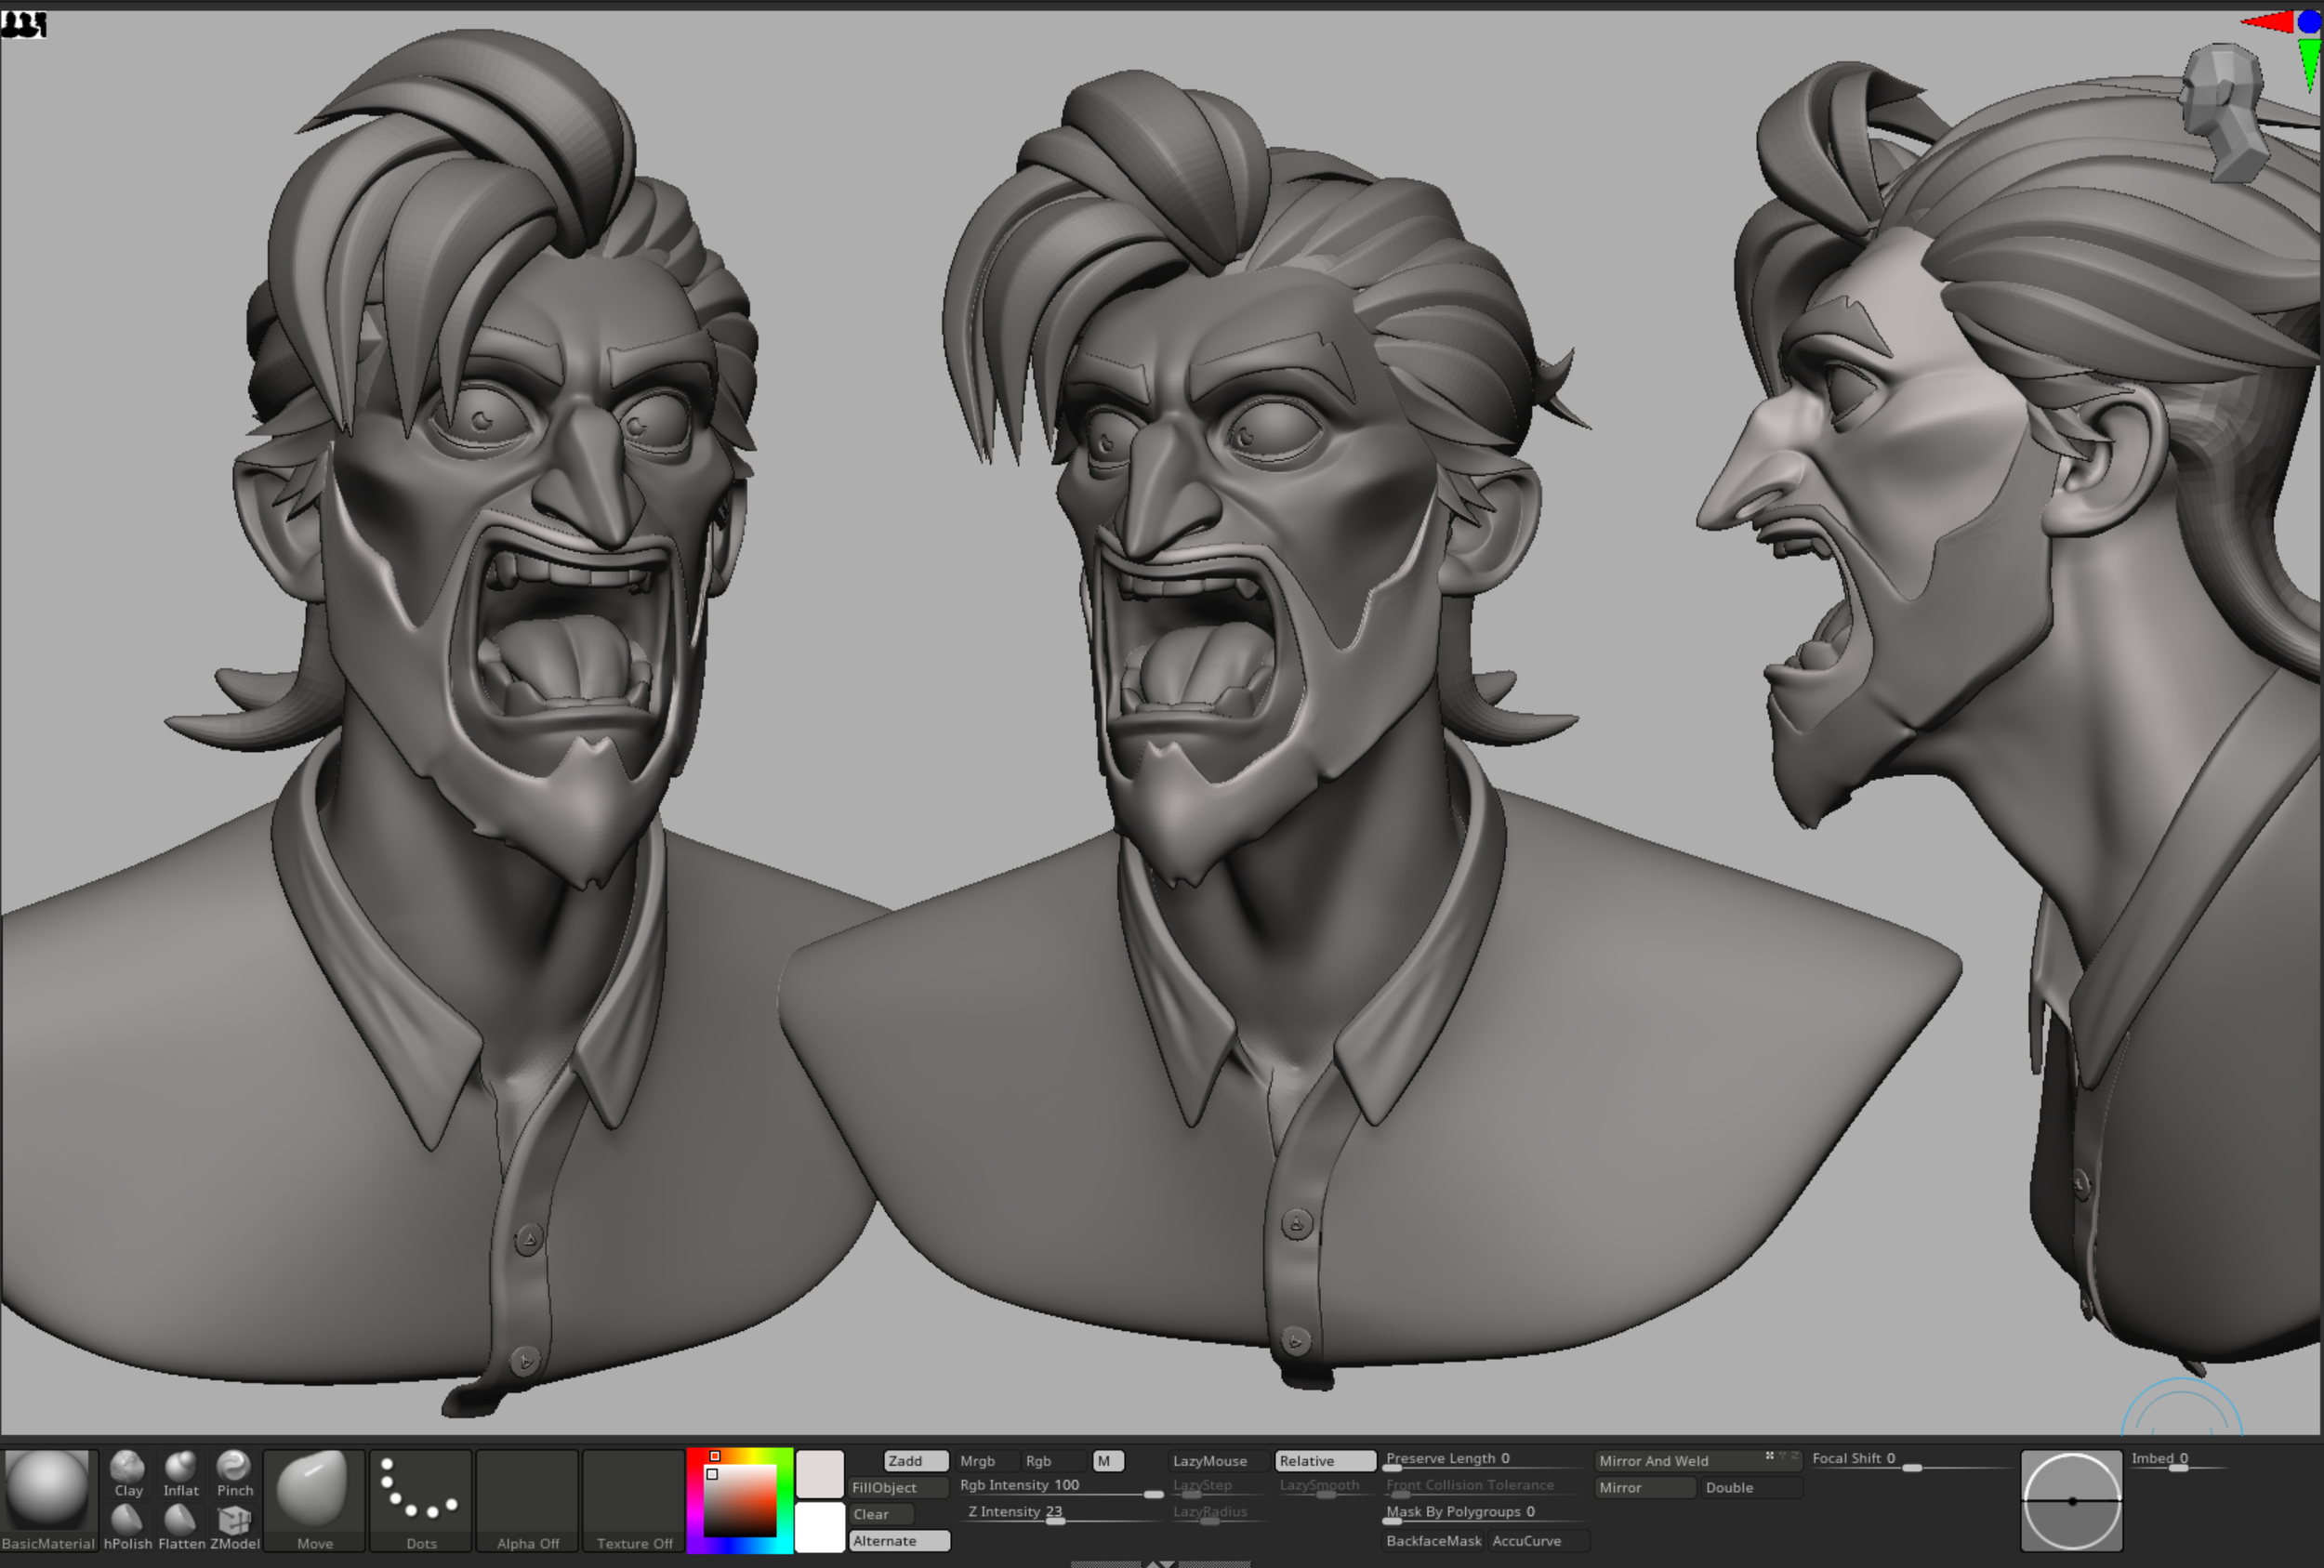Click the Imbed slider
2324x1568 pixels.
(2179, 1460)
